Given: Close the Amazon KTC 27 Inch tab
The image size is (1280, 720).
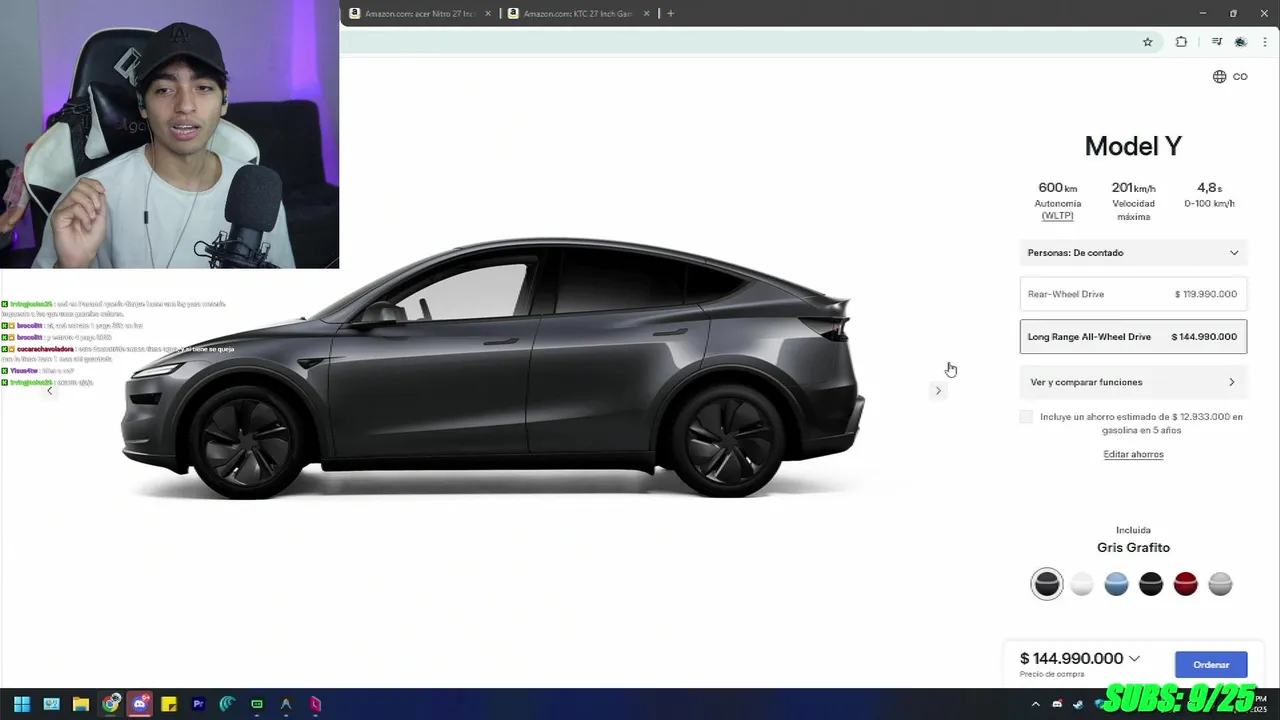Looking at the screenshot, I should tap(647, 14).
